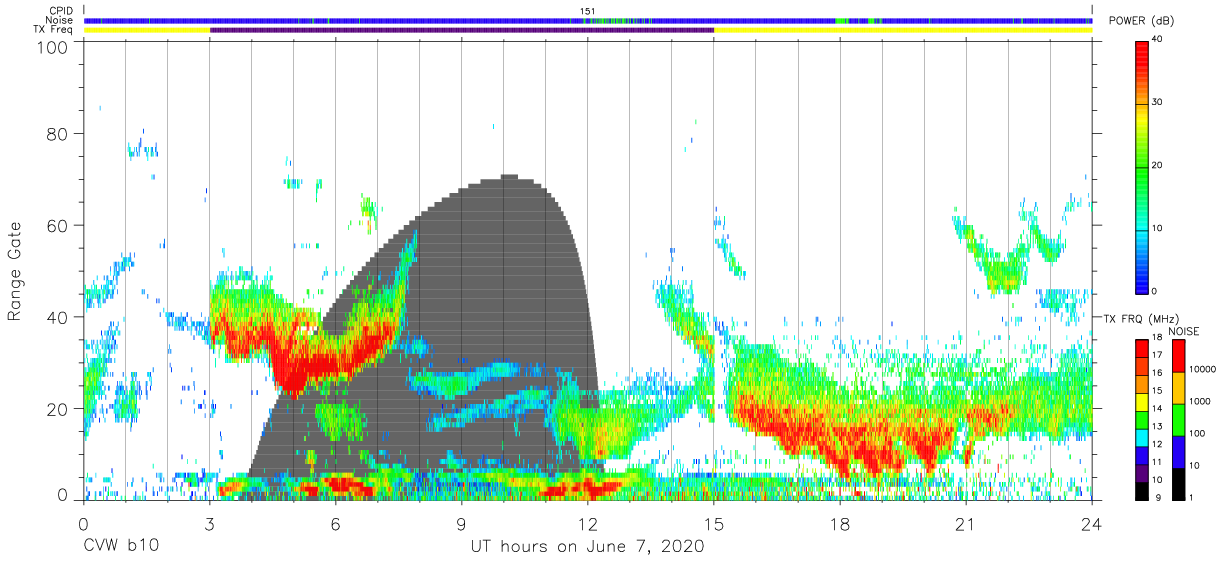Click the 40 tick on the power colorbar
Screen dimensions: 1228x567
tap(1157, 40)
